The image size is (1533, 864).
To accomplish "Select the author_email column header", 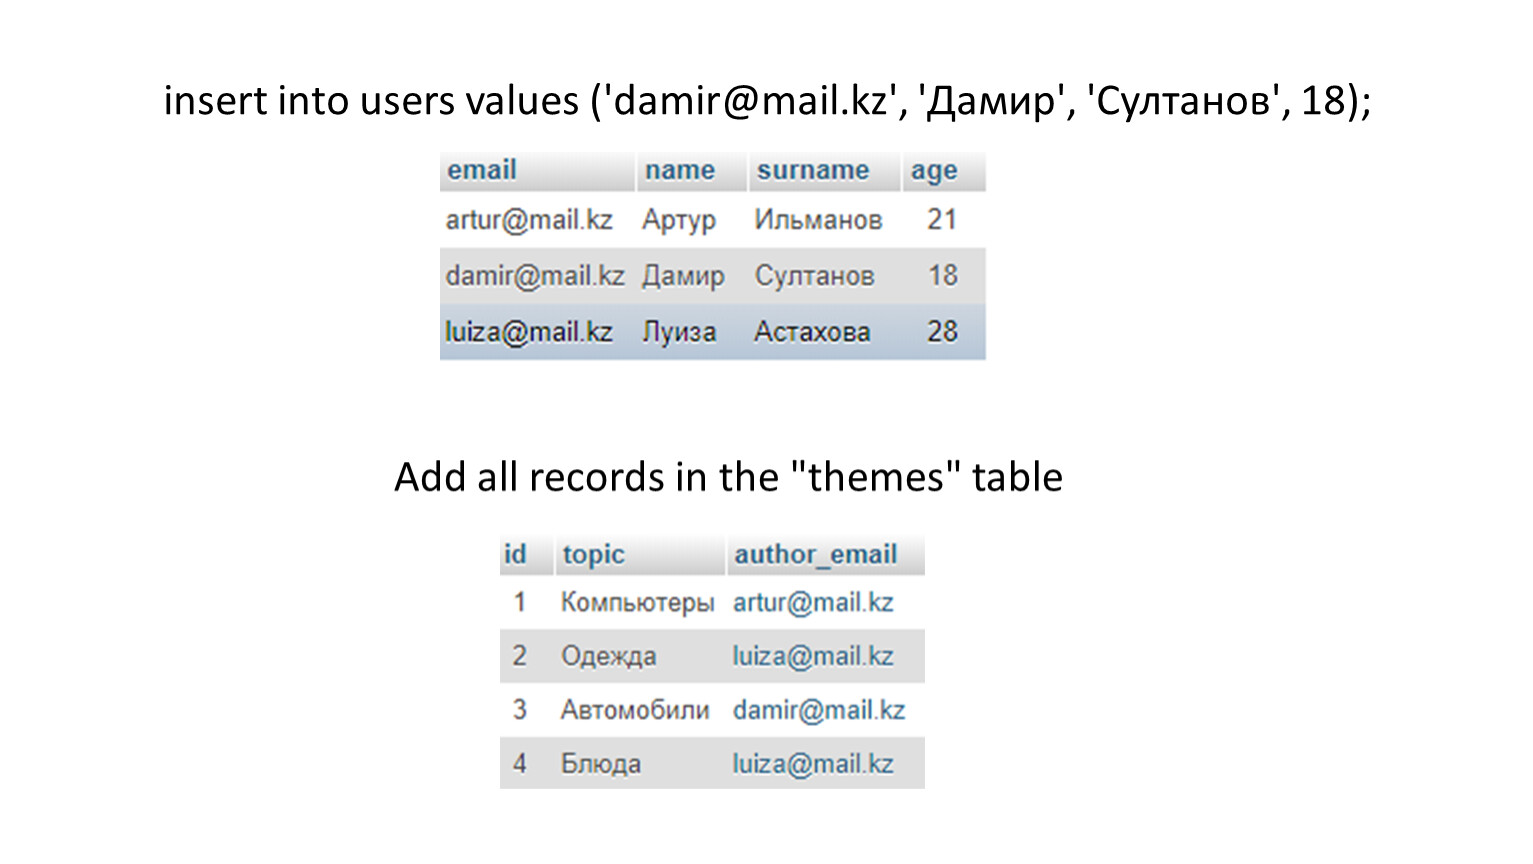I will (826, 555).
